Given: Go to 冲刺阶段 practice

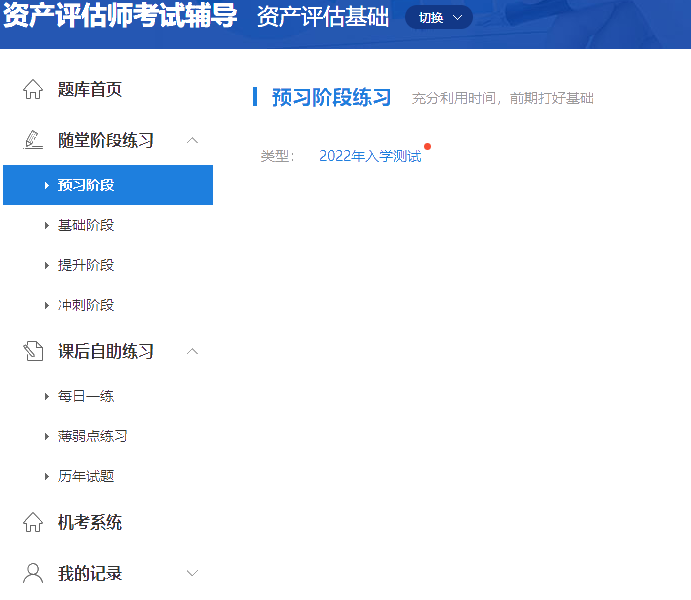Looking at the screenshot, I should coord(86,305).
